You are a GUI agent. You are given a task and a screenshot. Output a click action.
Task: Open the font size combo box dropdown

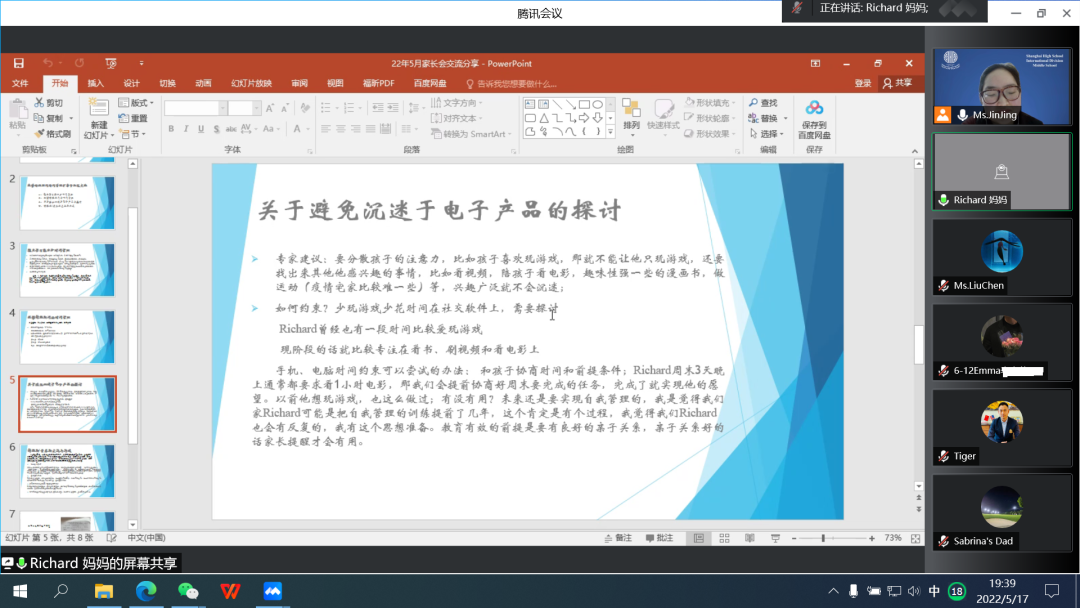pyautogui.click(x=256, y=108)
